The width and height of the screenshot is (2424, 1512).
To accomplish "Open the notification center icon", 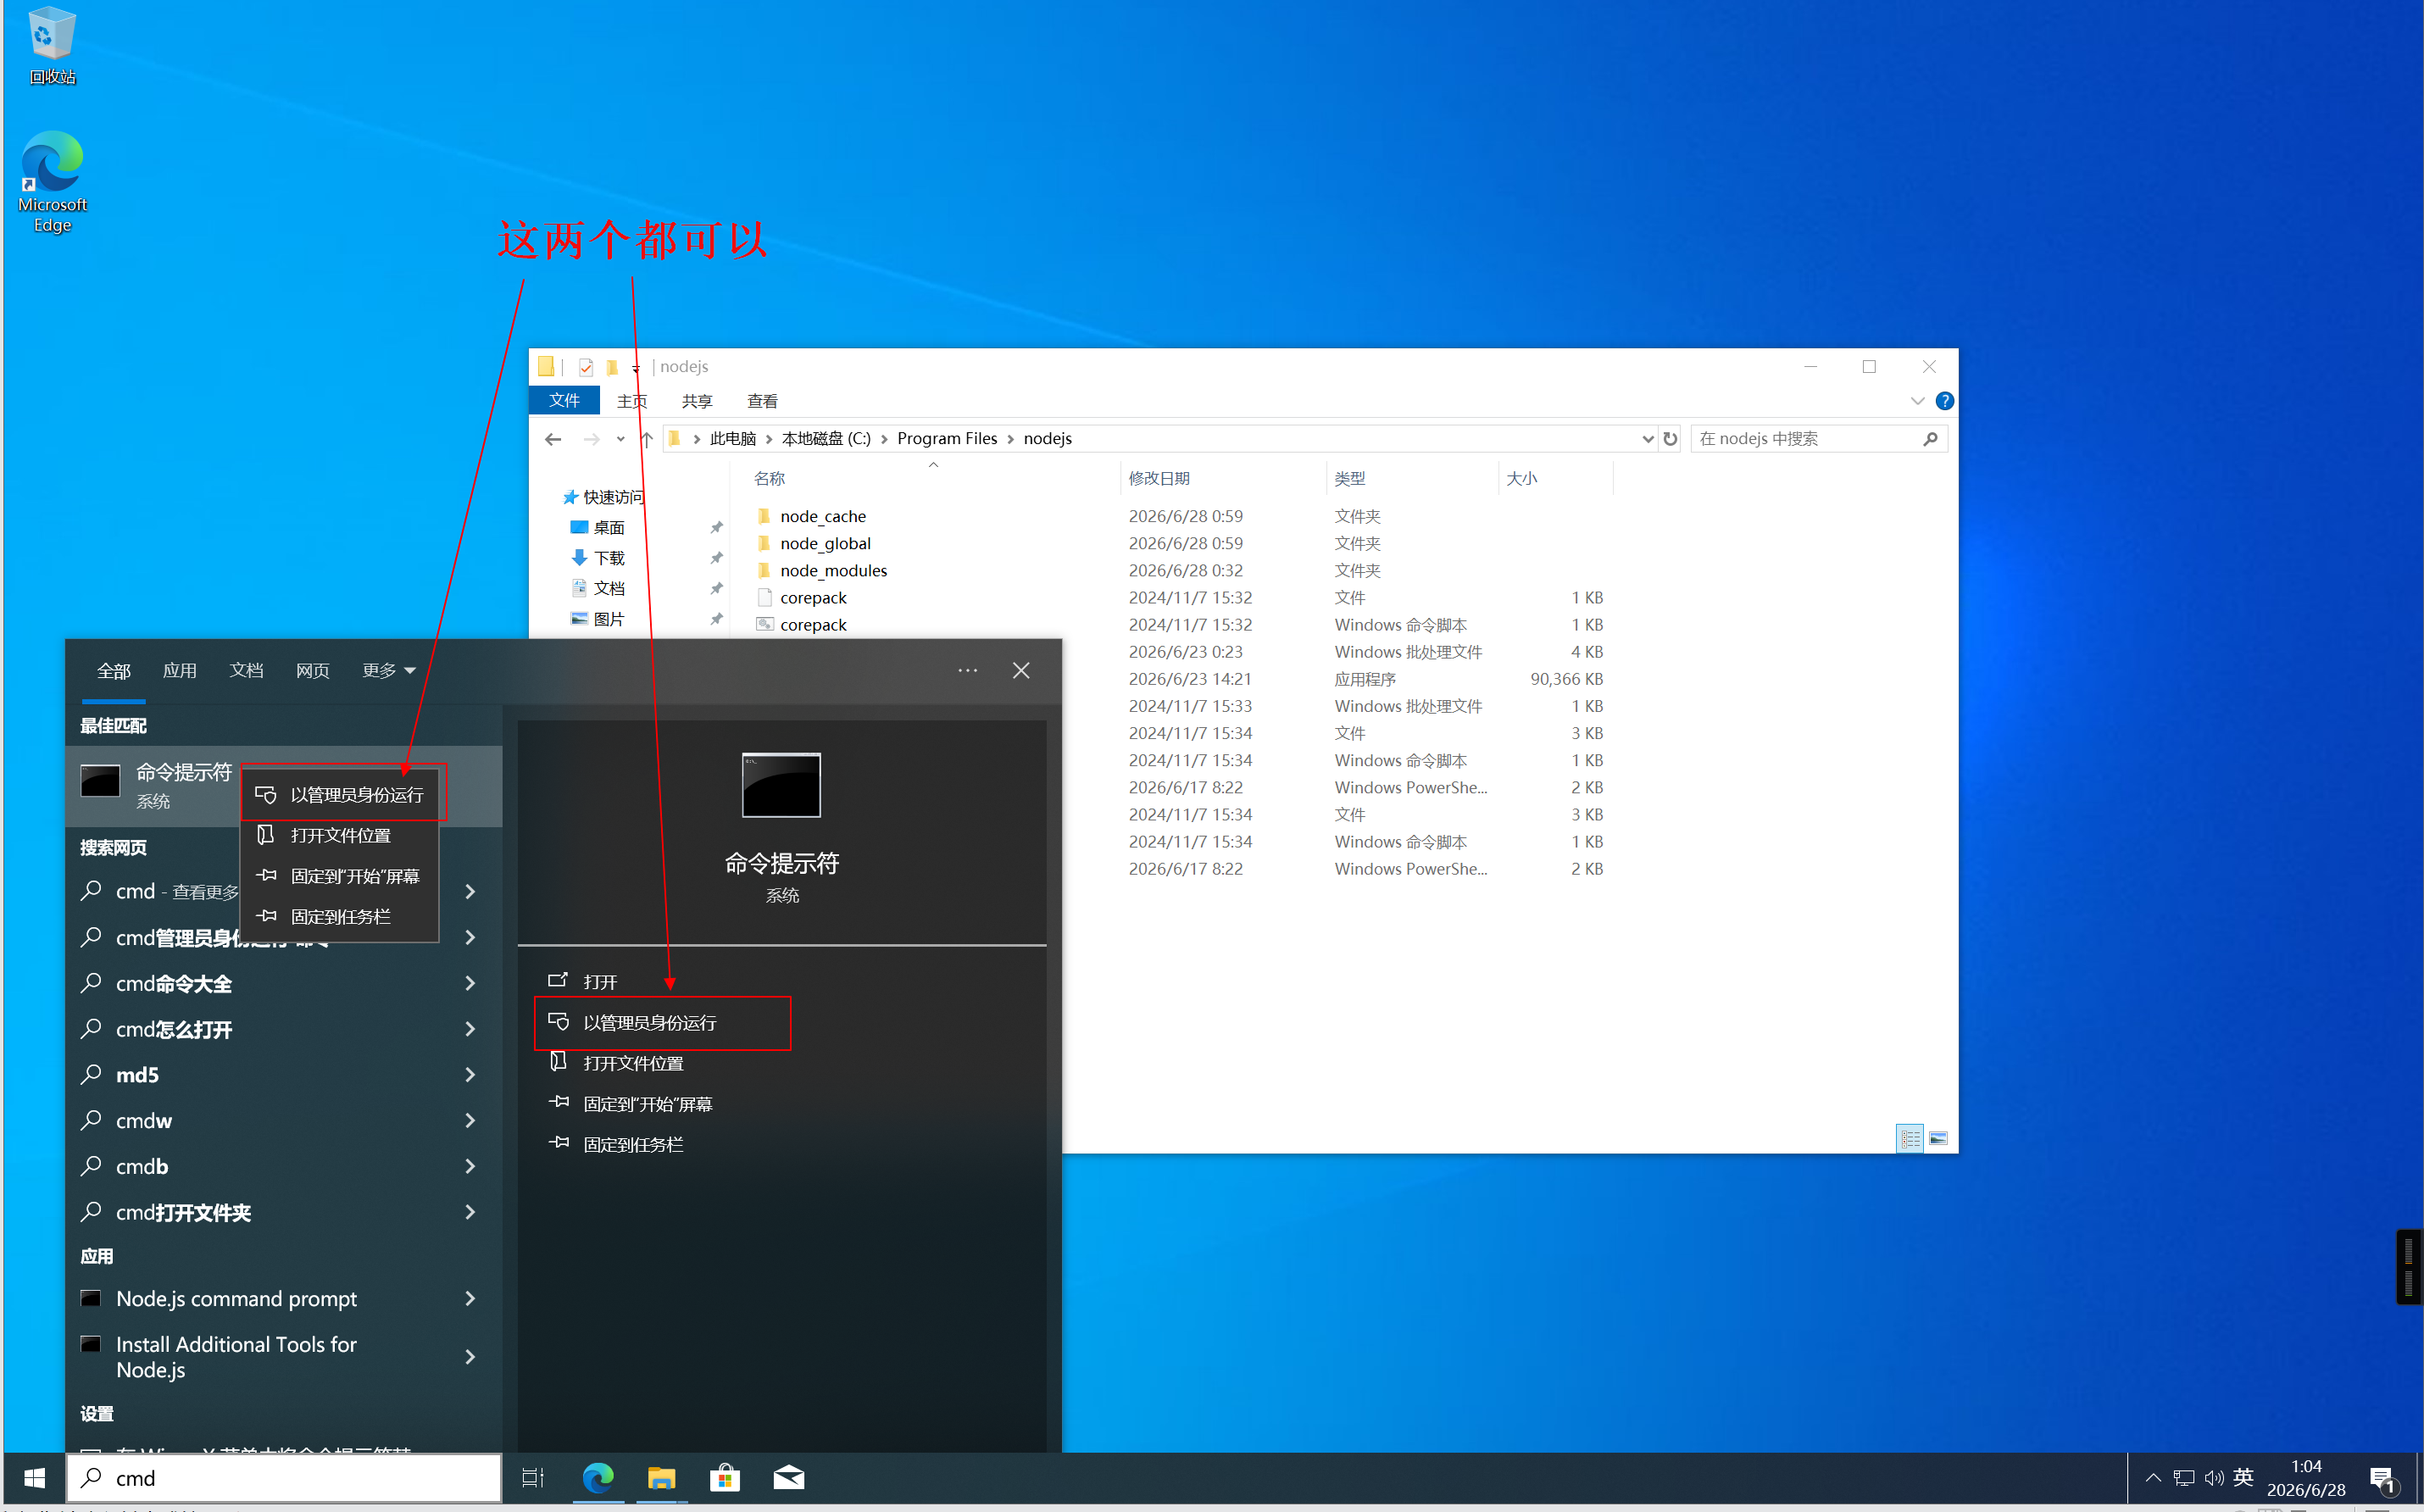I will (2383, 1479).
